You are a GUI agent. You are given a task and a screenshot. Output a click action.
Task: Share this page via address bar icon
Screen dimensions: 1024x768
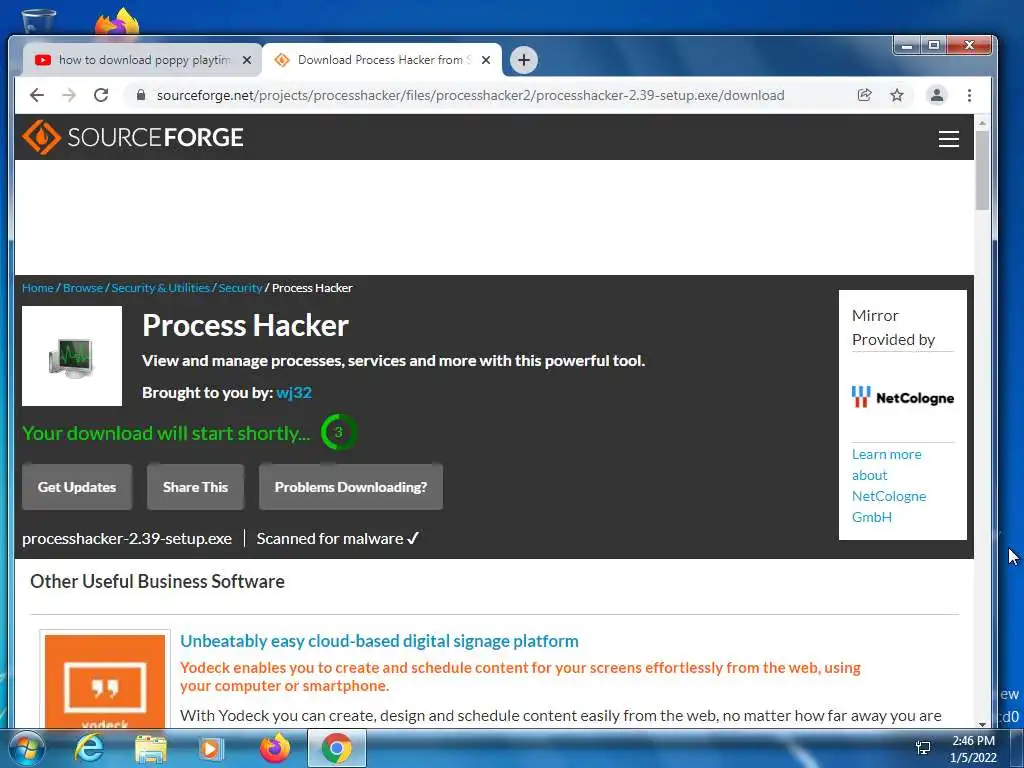(865, 95)
